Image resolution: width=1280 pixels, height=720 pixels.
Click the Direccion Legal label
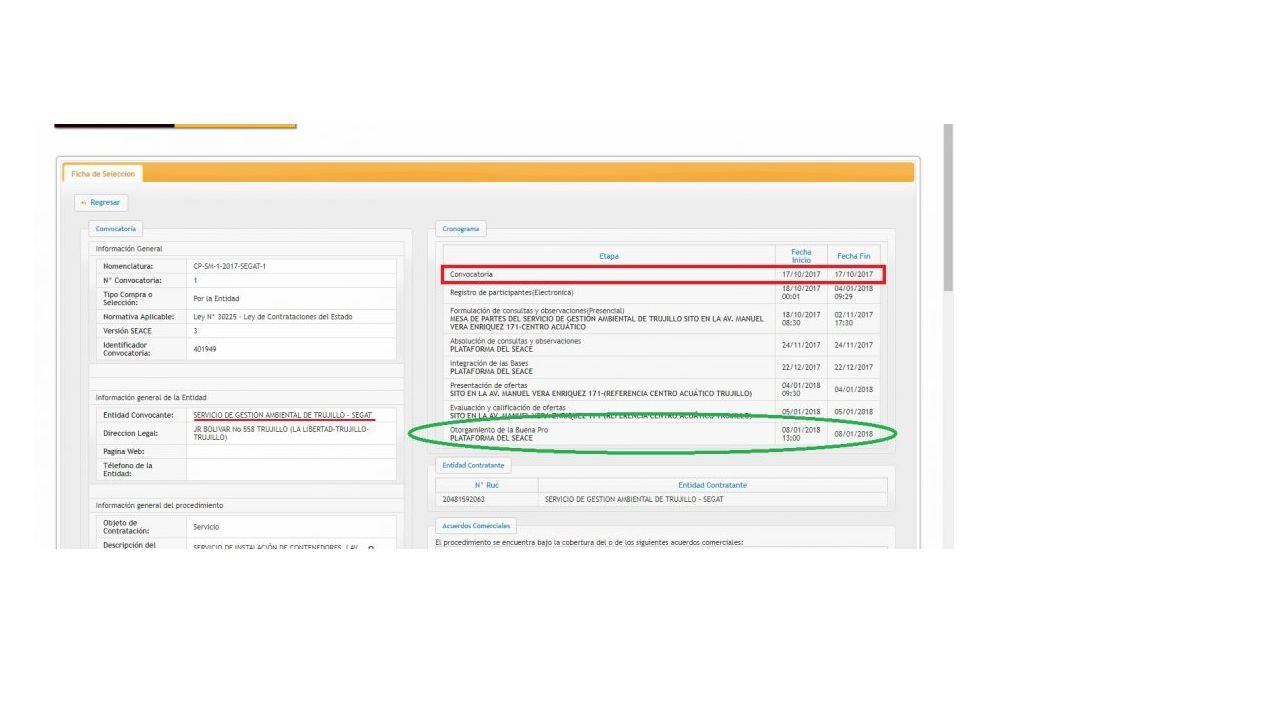132,433
